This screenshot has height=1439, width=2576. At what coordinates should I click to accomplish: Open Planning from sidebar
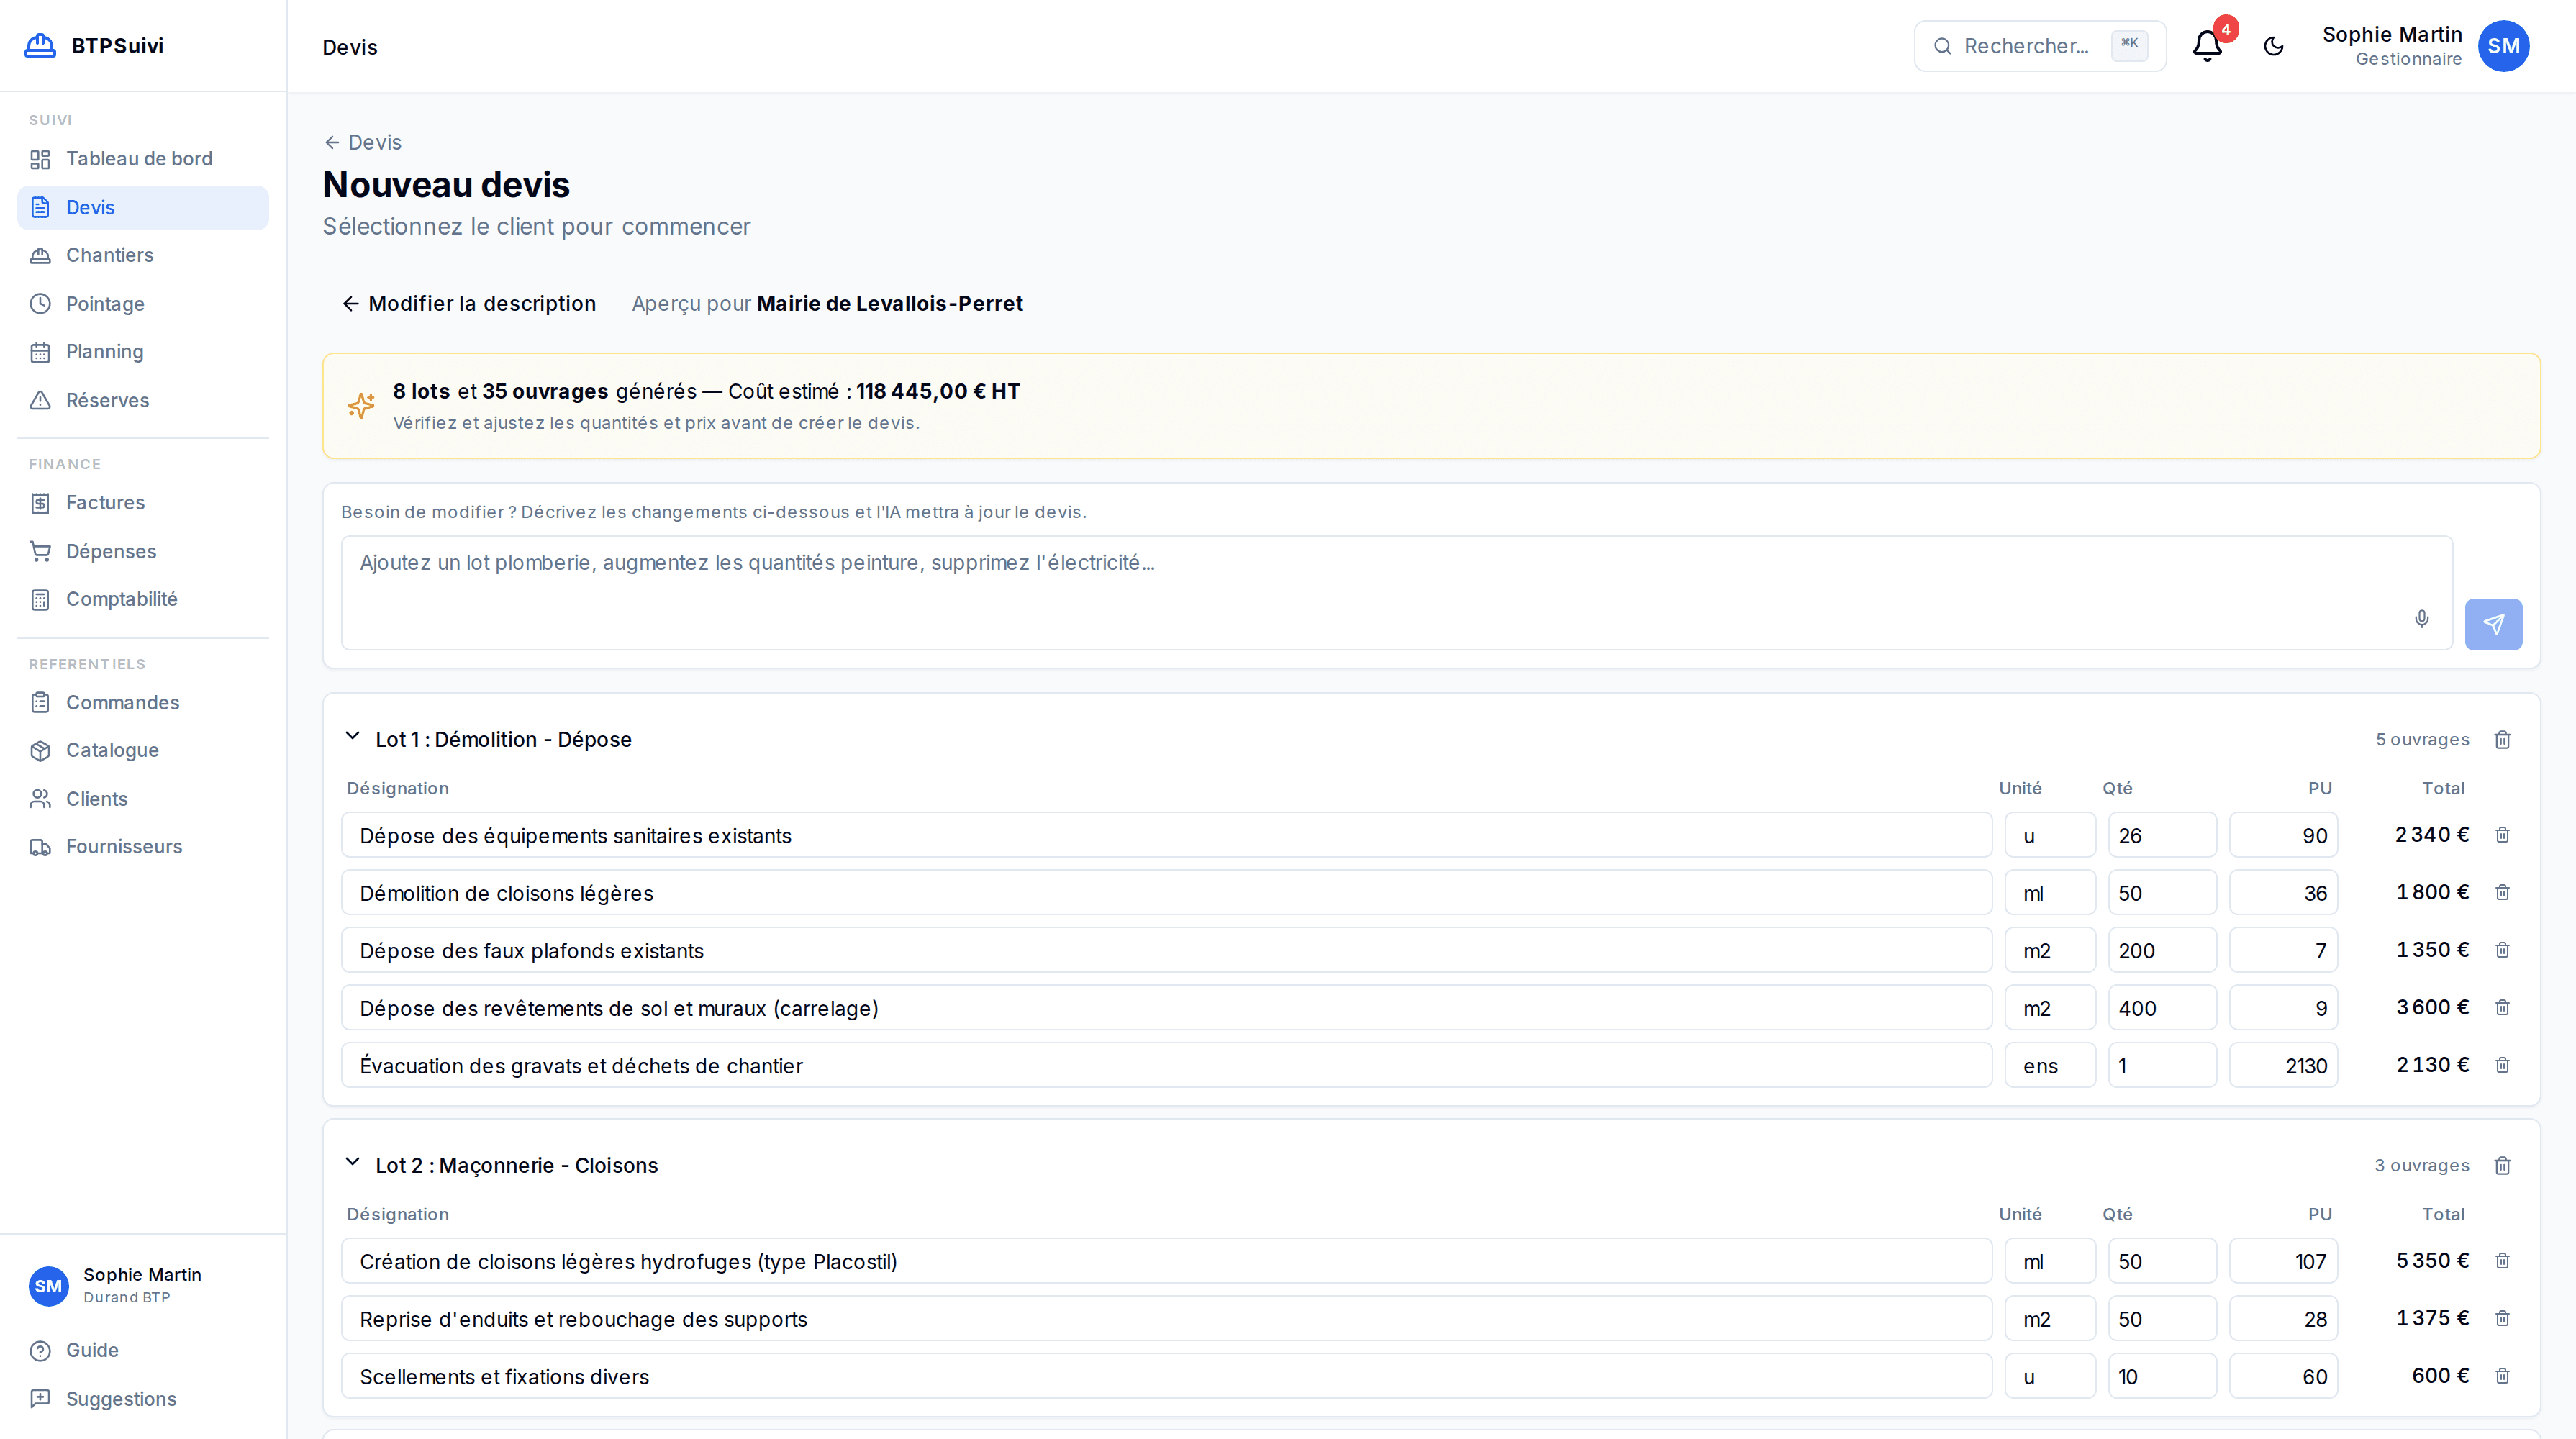coord(143,352)
